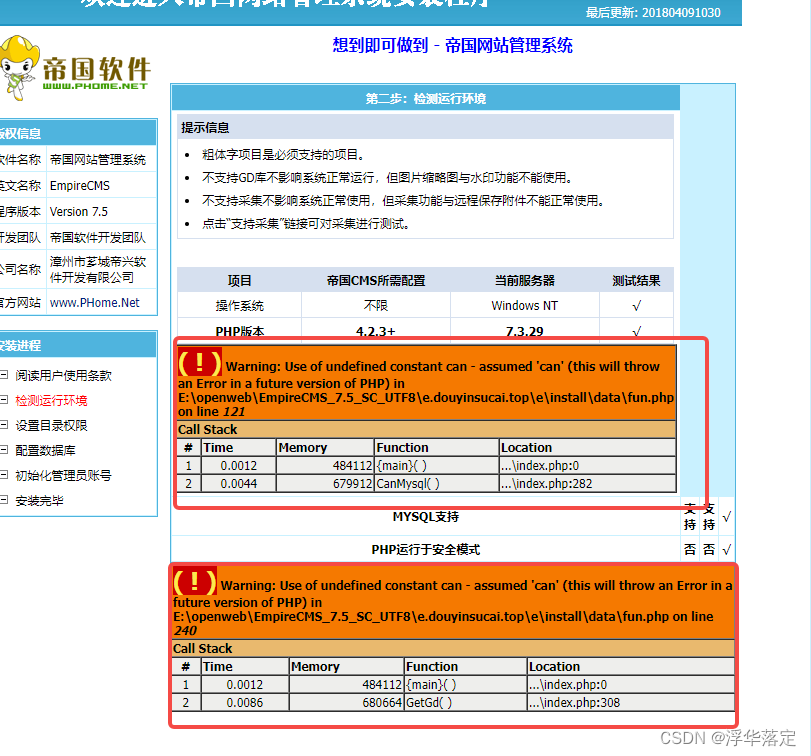The image size is (811, 756).
Task: Click the CanMysql( ) function cell
Action: [436, 483]
